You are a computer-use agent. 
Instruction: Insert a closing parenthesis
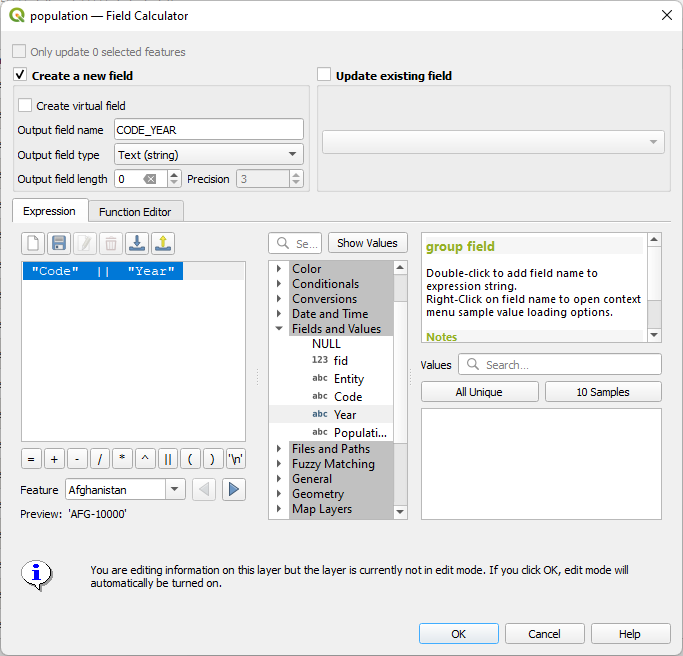point(213,459)
